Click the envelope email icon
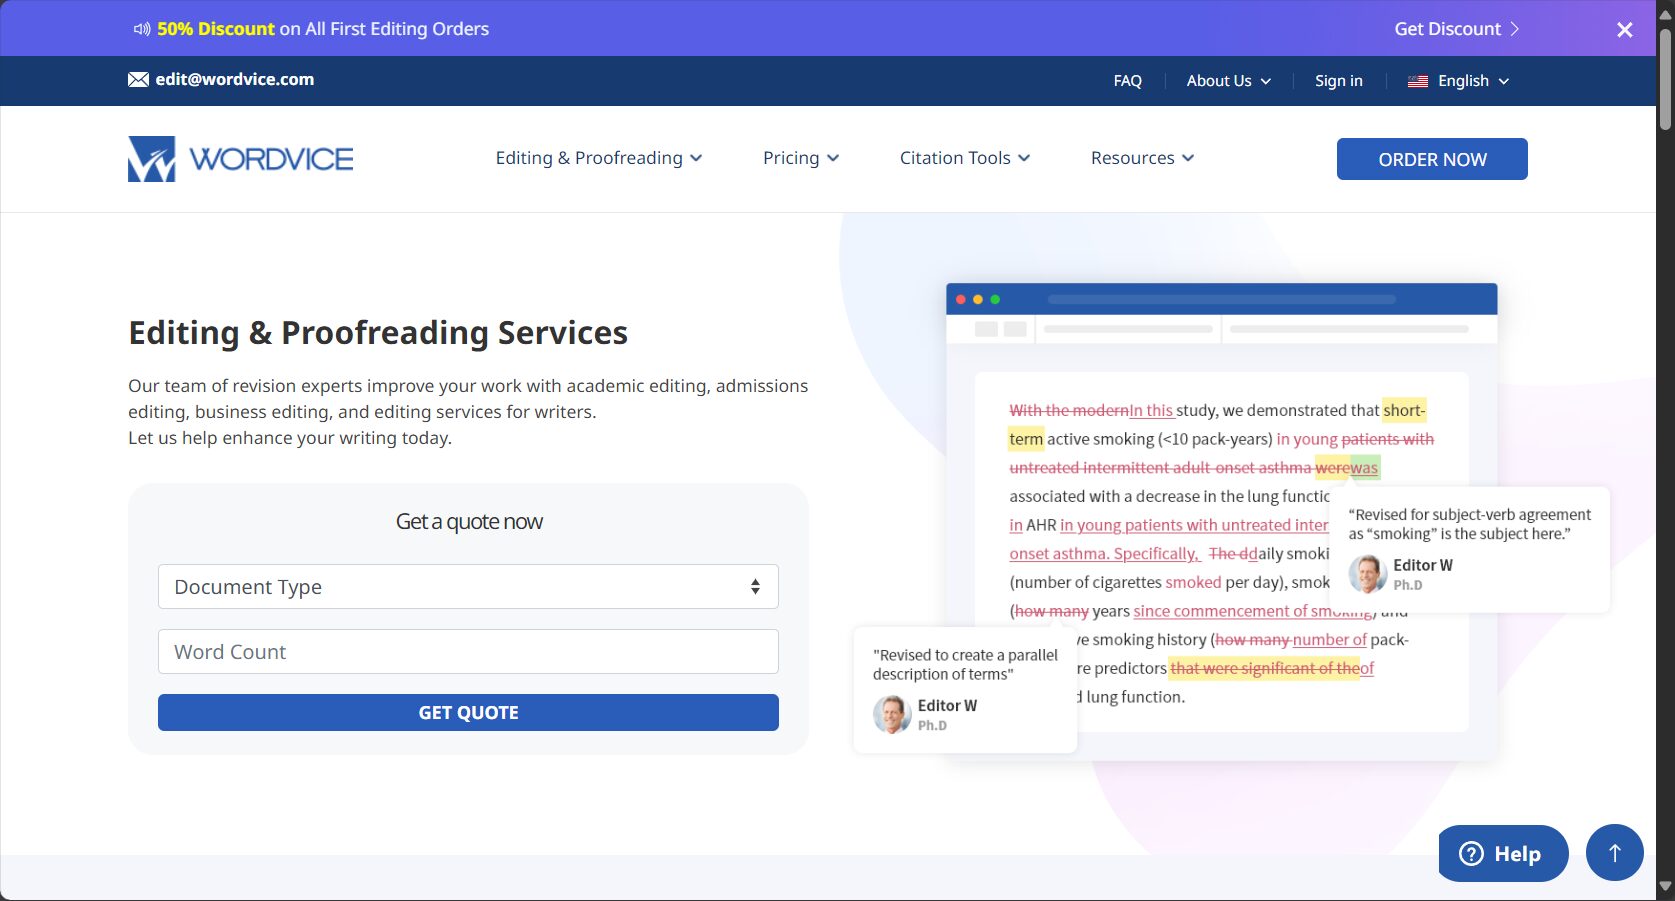 tap(138, 80)
